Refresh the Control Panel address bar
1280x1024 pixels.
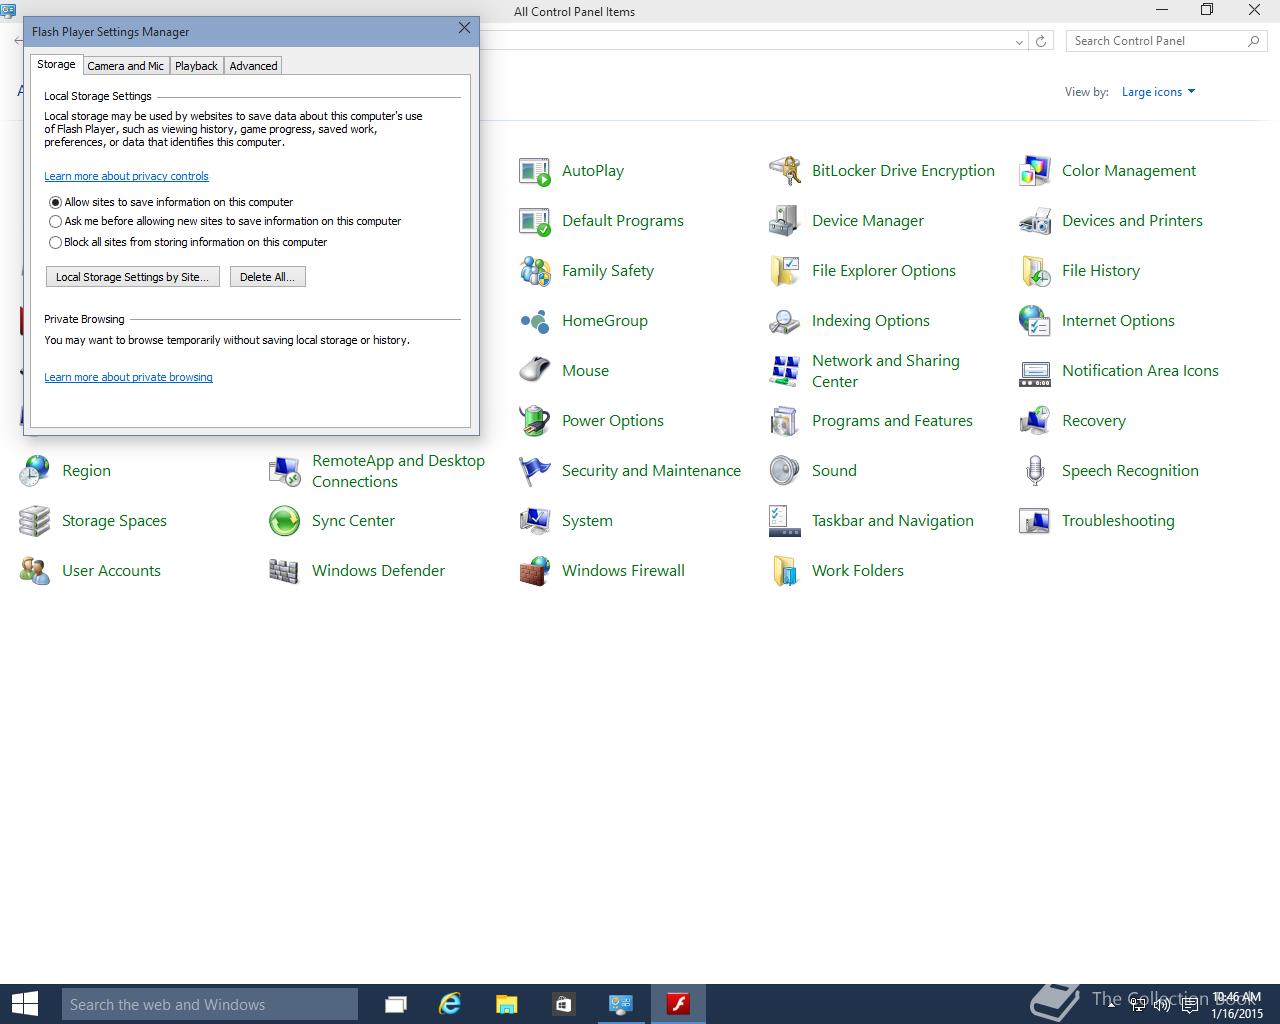tap(1041, 41)
